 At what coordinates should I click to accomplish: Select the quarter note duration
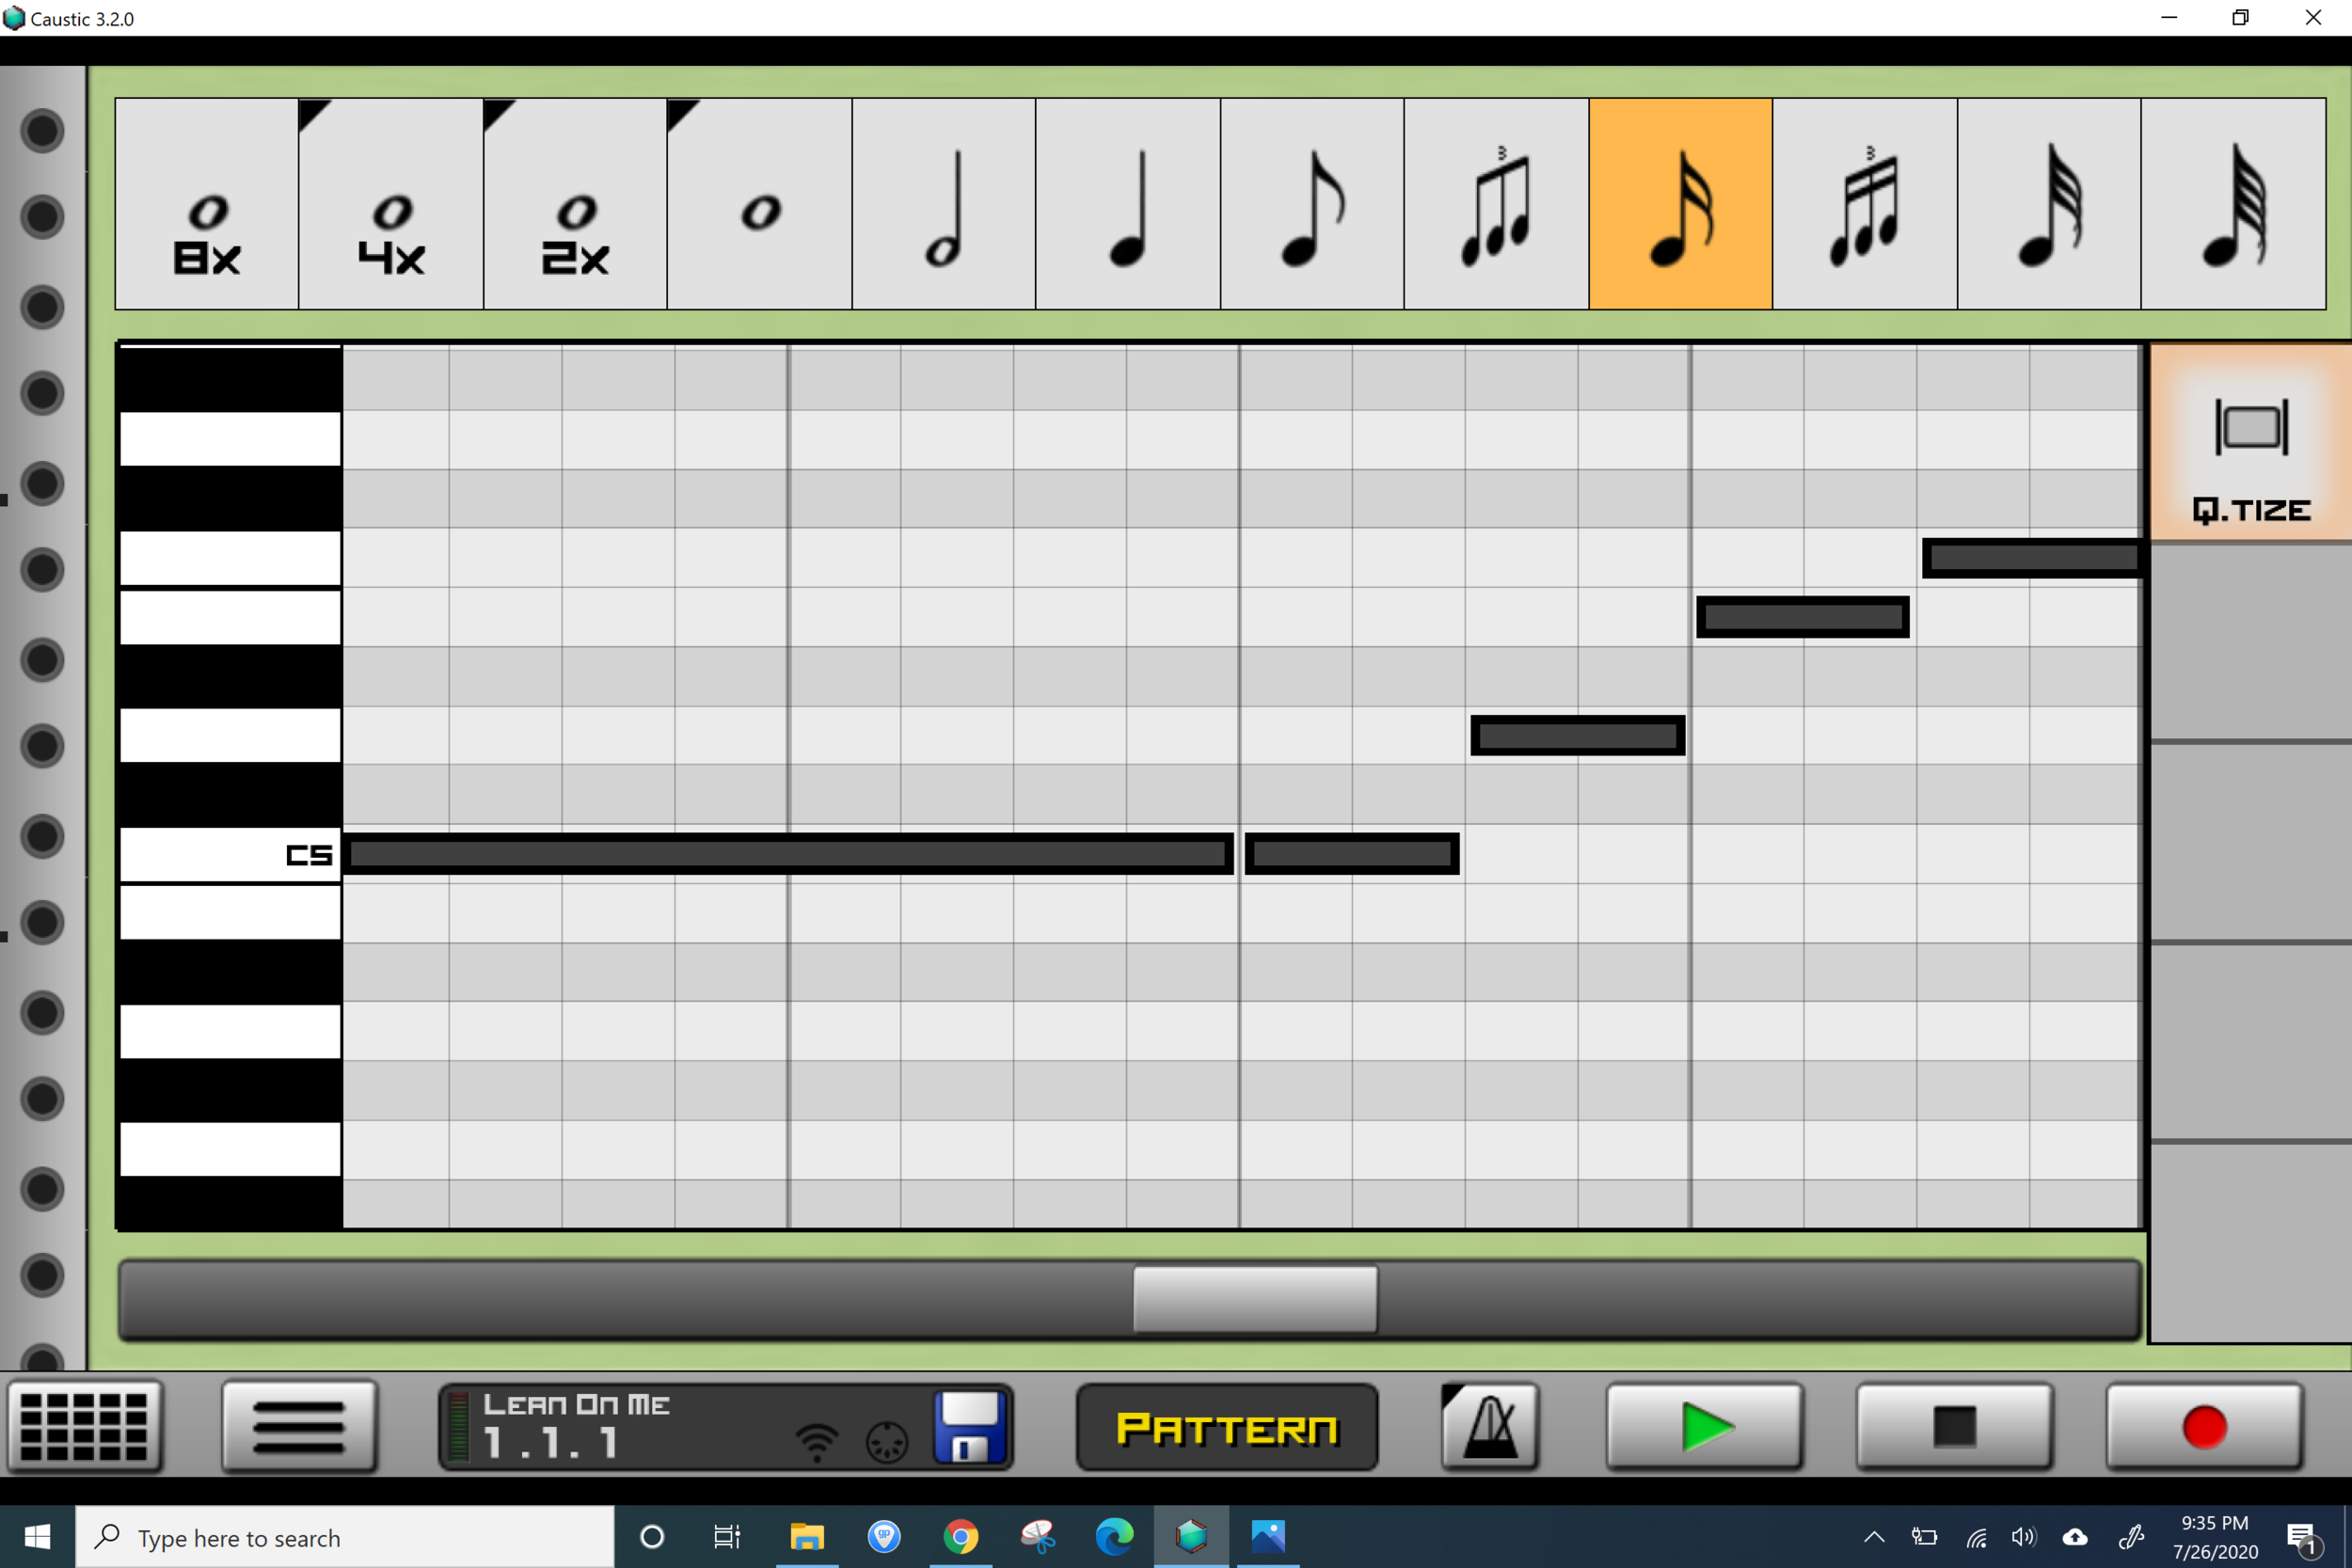1127,204
